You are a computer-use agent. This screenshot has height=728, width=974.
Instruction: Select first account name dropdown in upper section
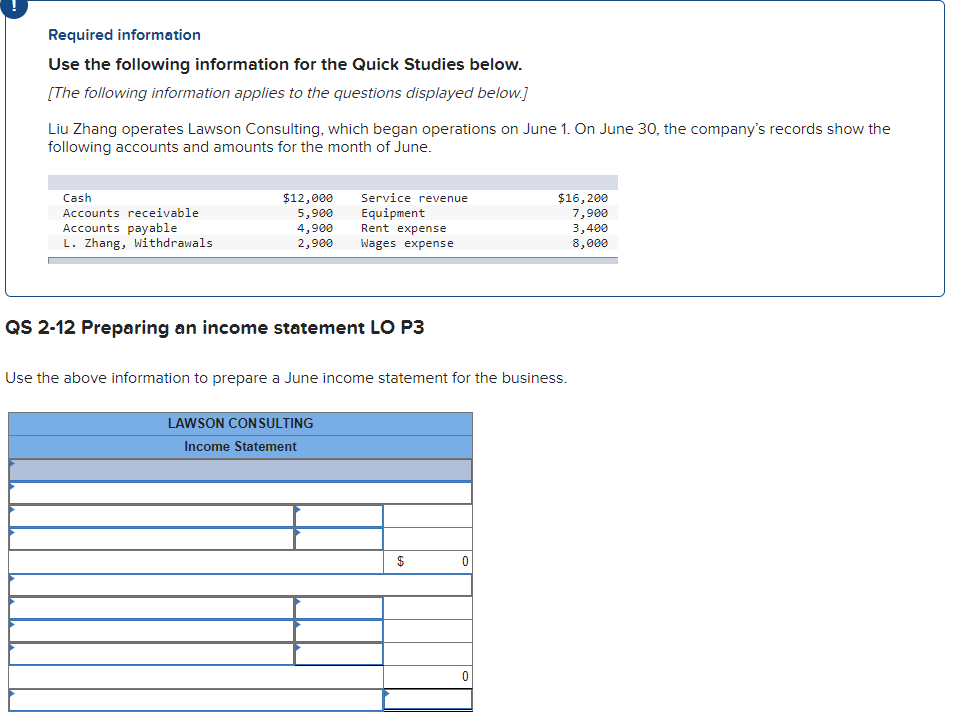point(152,516)
